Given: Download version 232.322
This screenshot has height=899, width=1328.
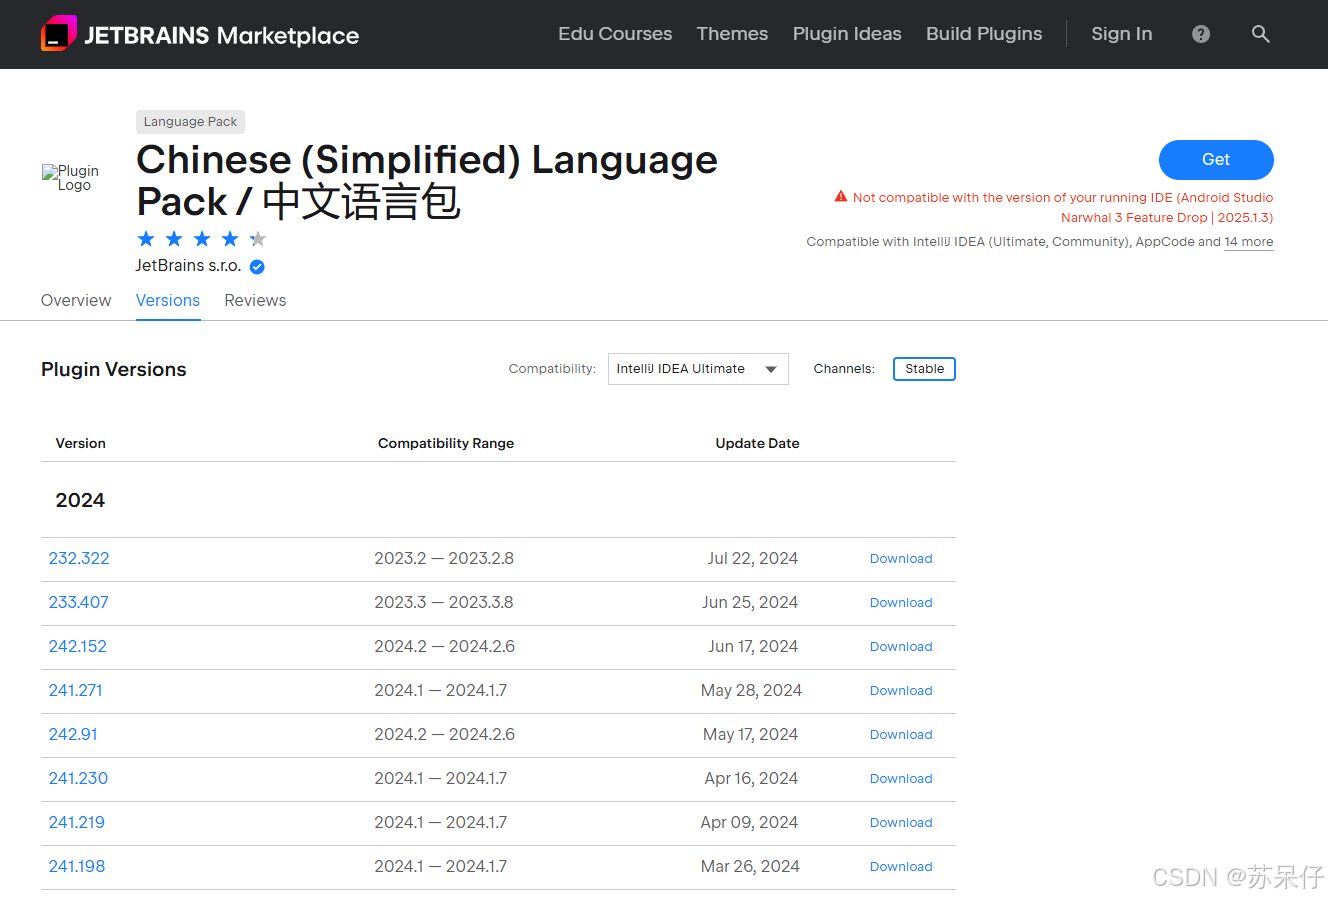Looking at the screenshot, I should pyautogui.click(x=901, y=559).
